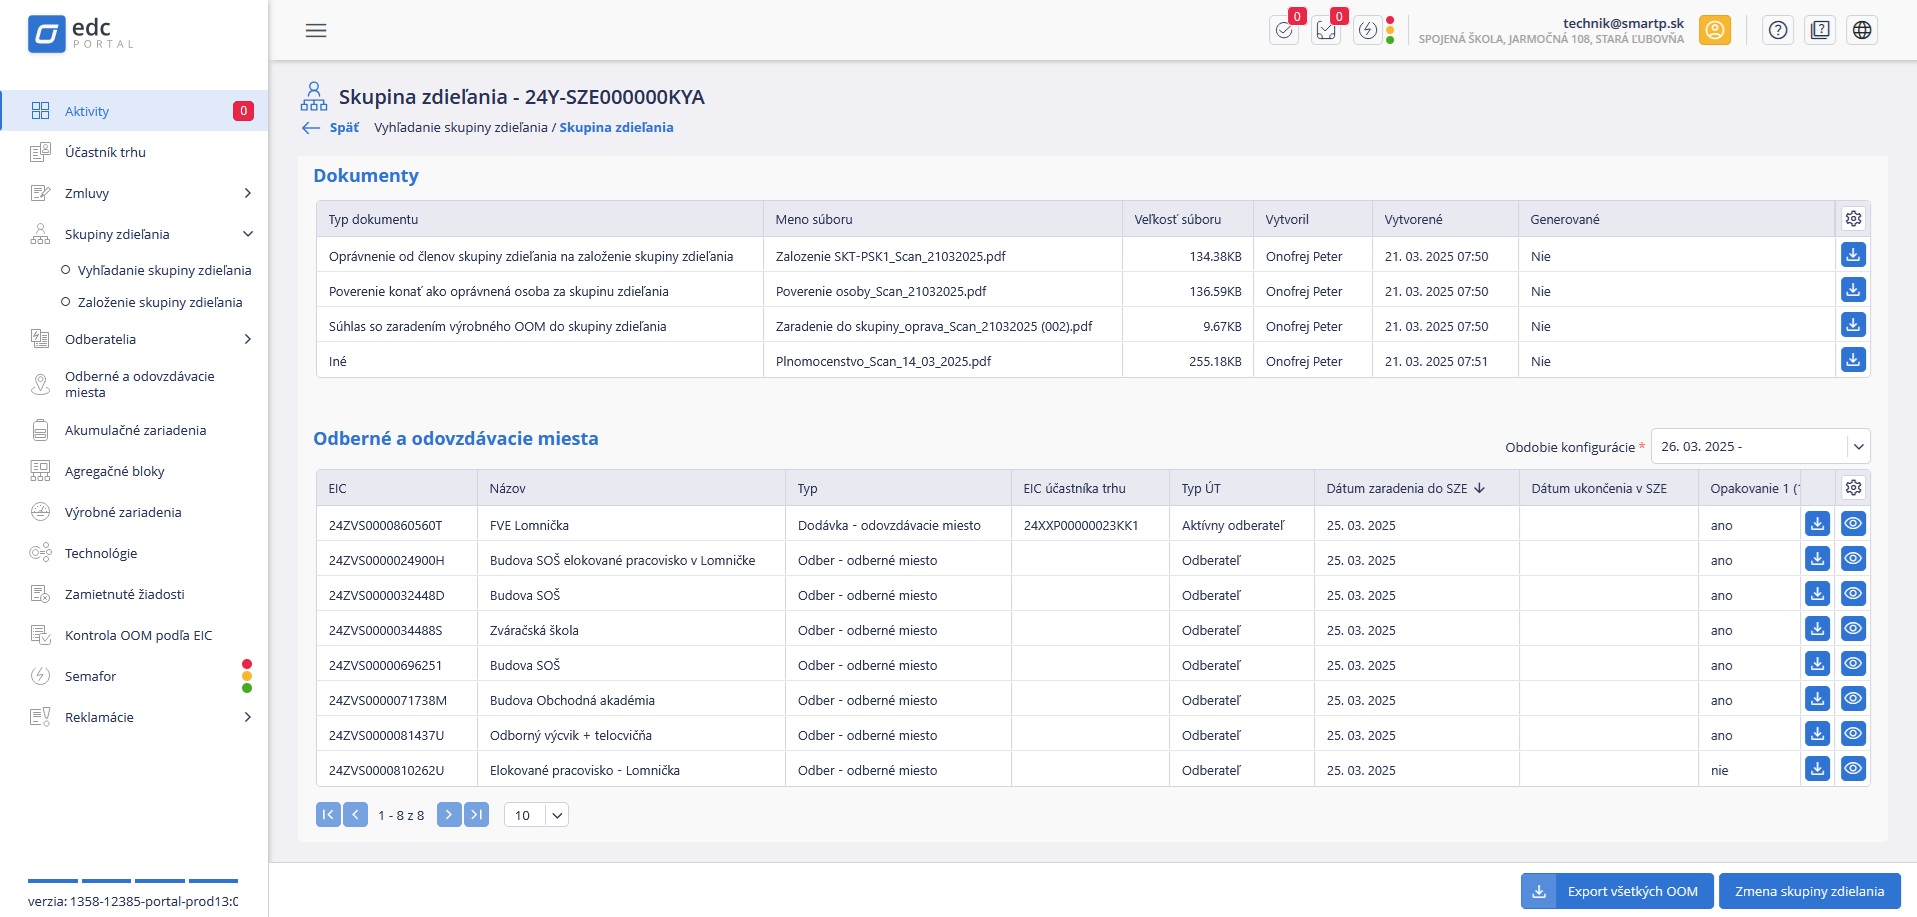Open OOM table column settings gear
This screenshot has height=917, width=1917.
(x=1853, y=487)
